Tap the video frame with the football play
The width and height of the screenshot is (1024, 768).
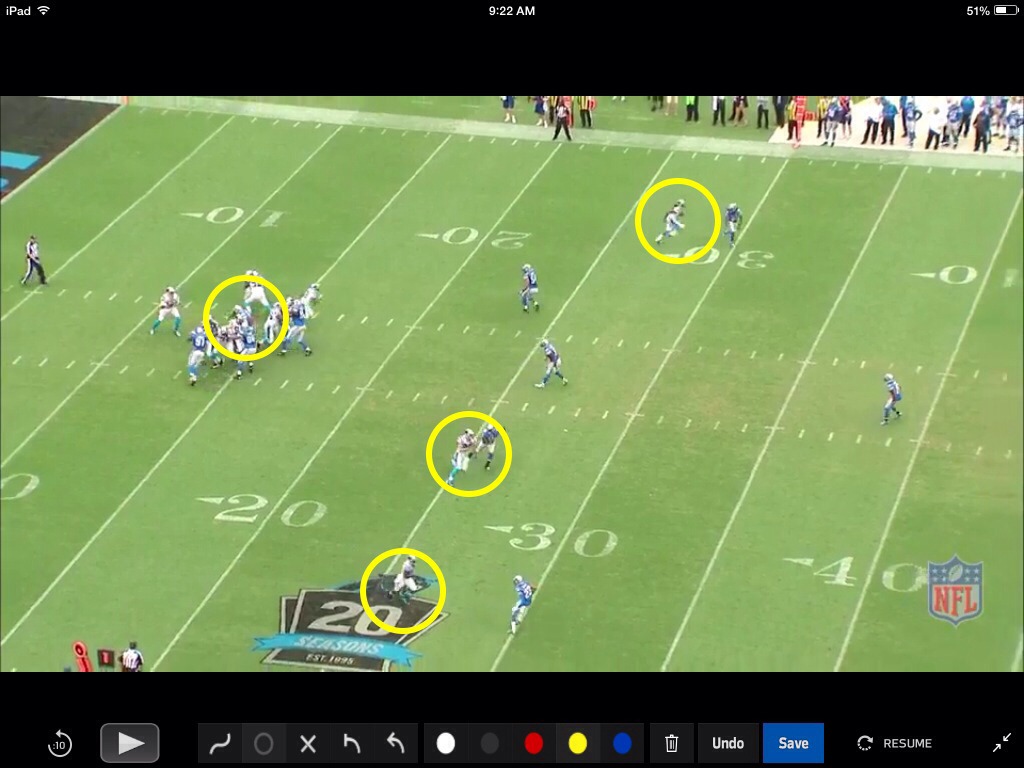(512, 384)
